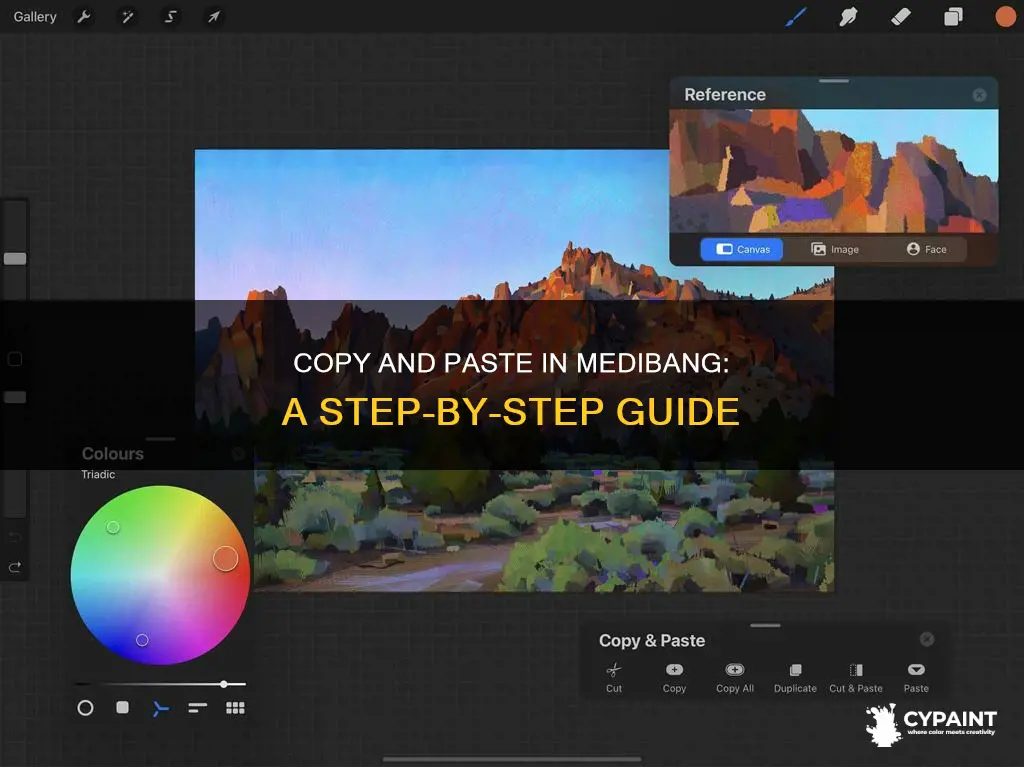
Task: Click the undo arrow in sidebar
Action: click(x=14, y=537)
